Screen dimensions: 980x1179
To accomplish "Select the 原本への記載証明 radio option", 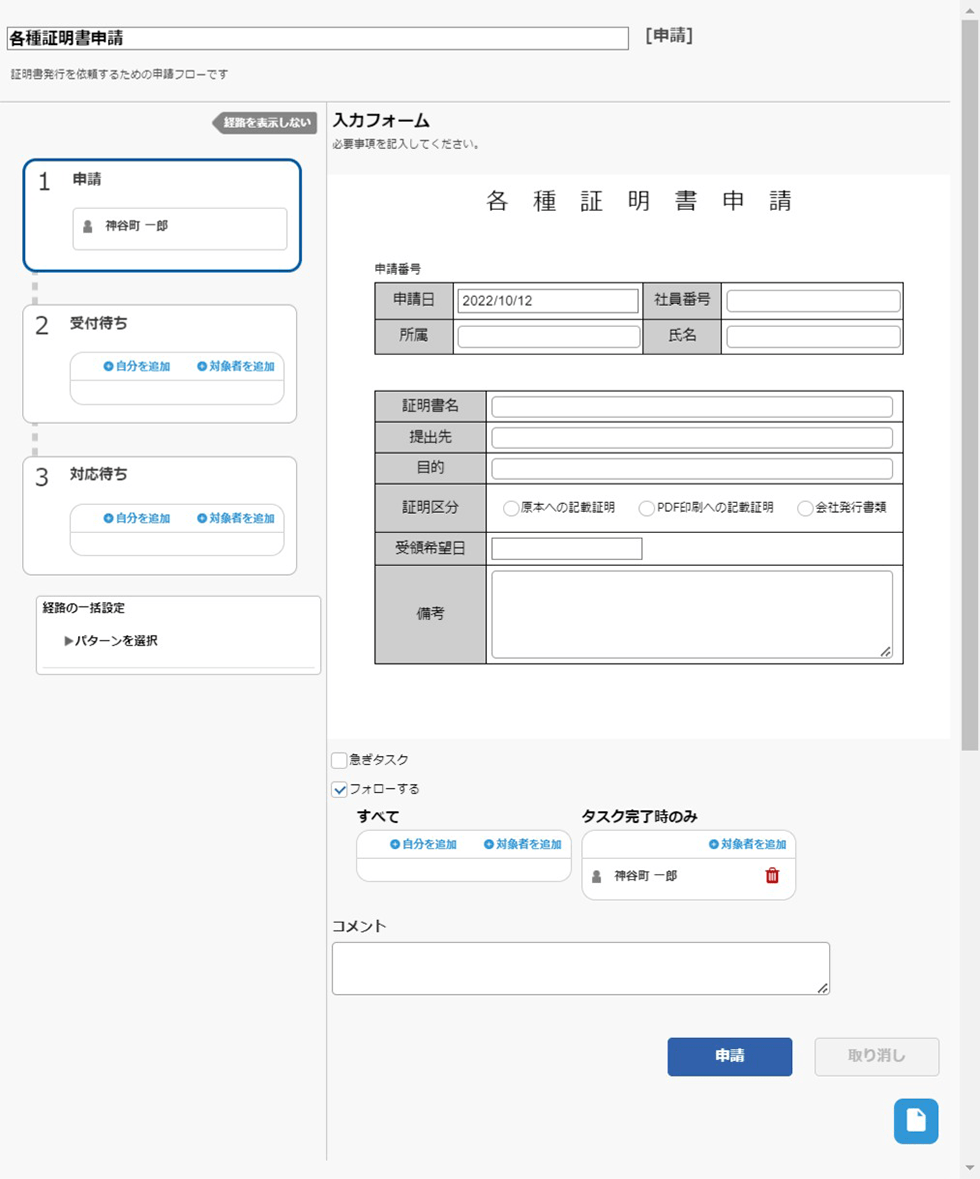I will click(x=511, y=508).
